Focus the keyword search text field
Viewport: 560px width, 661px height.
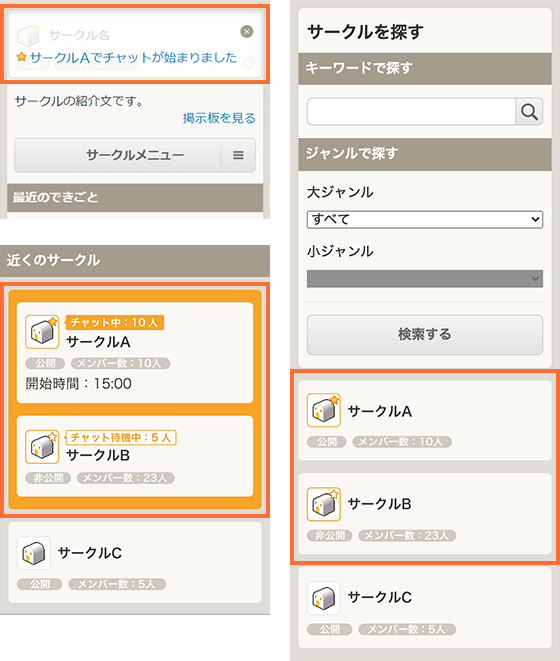coord(412,112)
